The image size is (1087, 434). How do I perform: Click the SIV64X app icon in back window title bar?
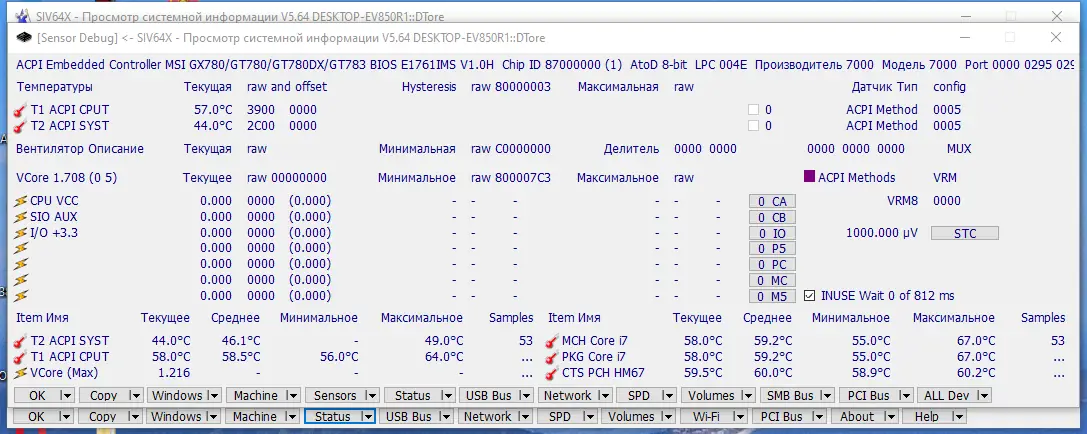click(24, 15)
